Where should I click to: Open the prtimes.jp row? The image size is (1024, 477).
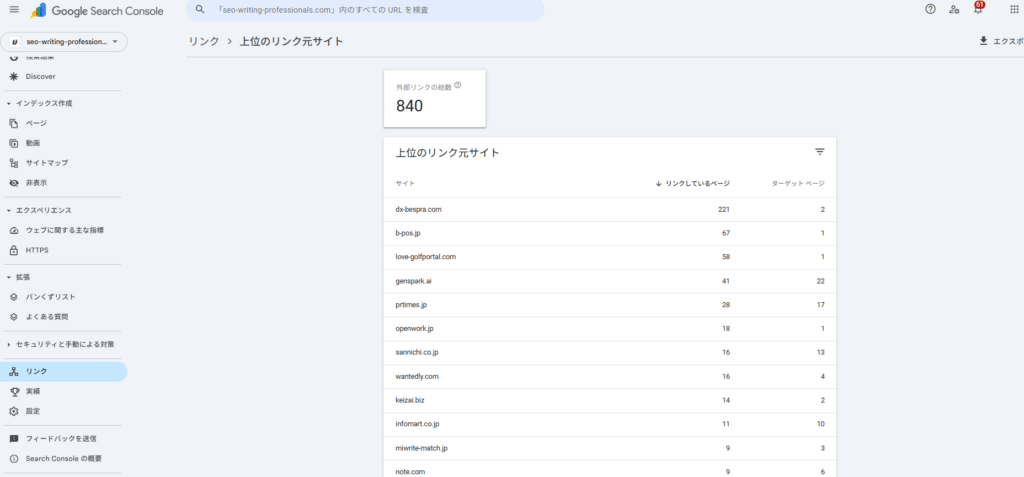(610, 305)
